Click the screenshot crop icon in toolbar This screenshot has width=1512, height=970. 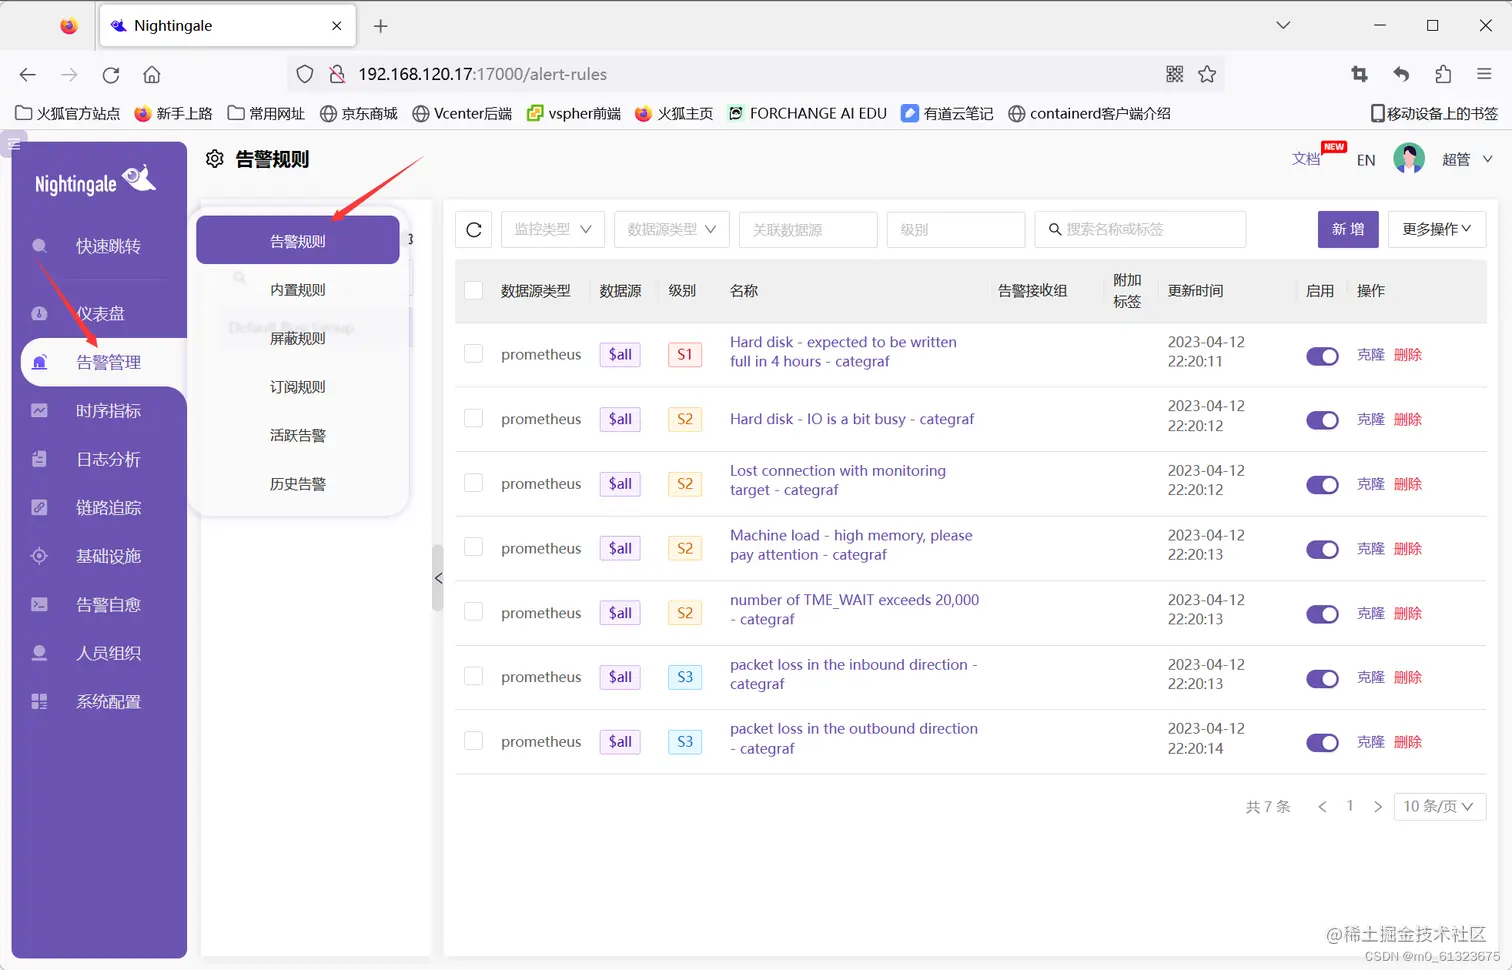[1359, 74]
